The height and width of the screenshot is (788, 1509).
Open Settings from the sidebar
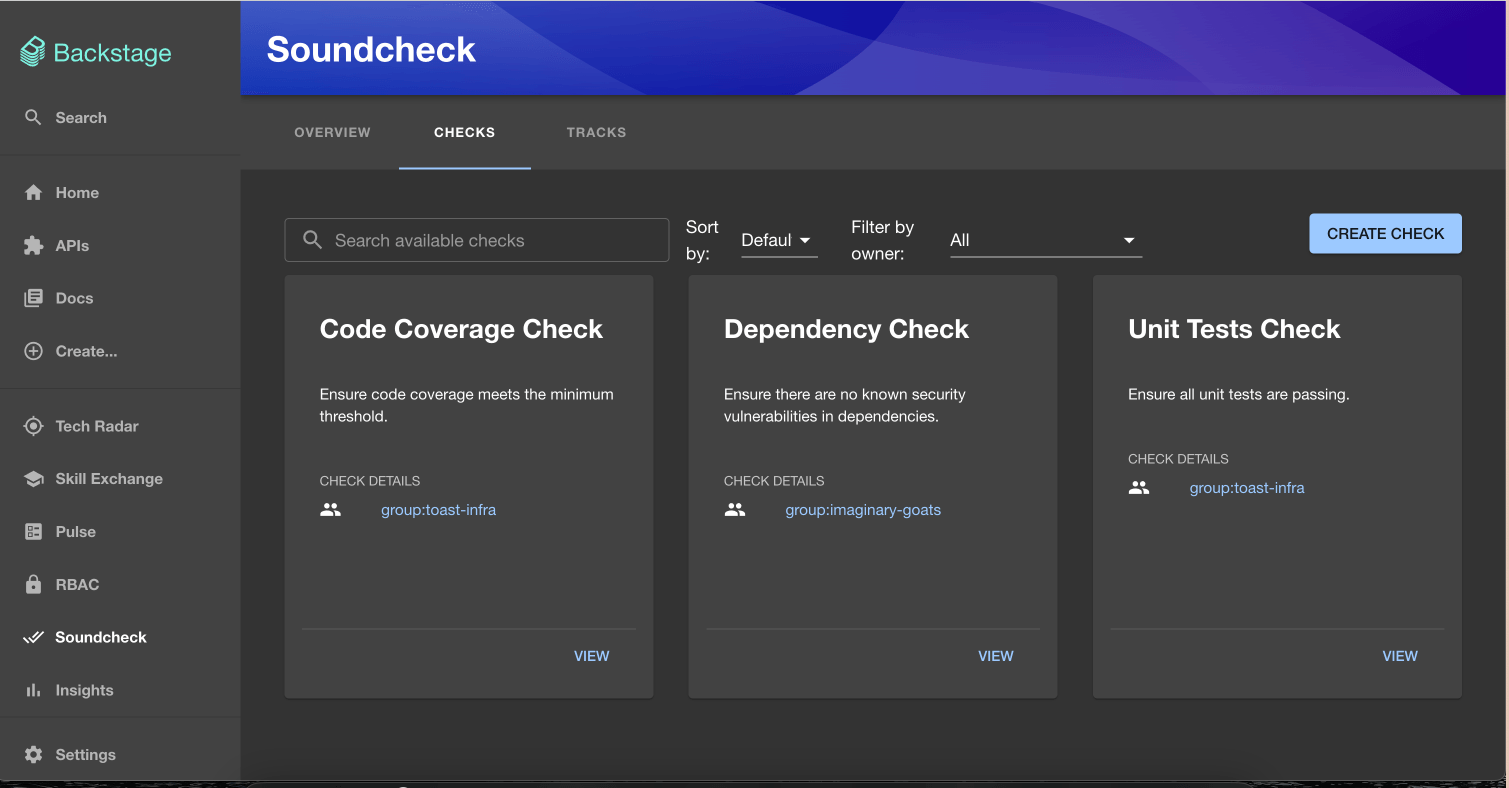(x=120, y=755)
